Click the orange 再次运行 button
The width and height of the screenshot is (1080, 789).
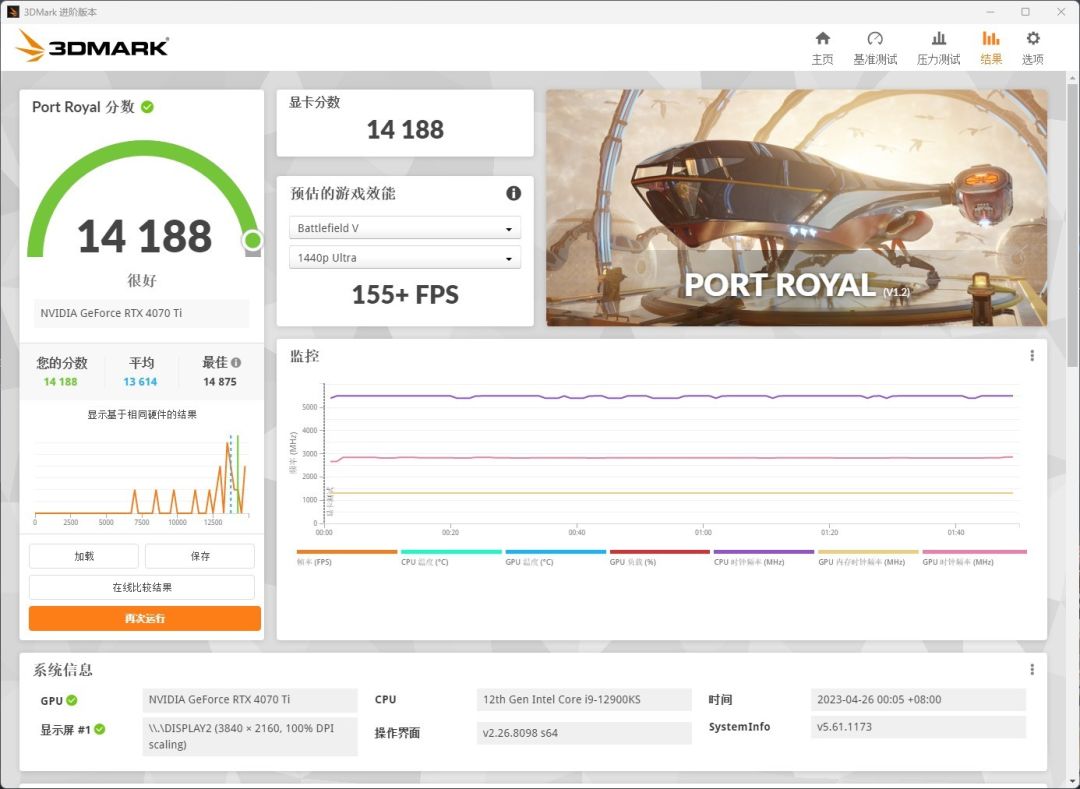coord(145,618)
